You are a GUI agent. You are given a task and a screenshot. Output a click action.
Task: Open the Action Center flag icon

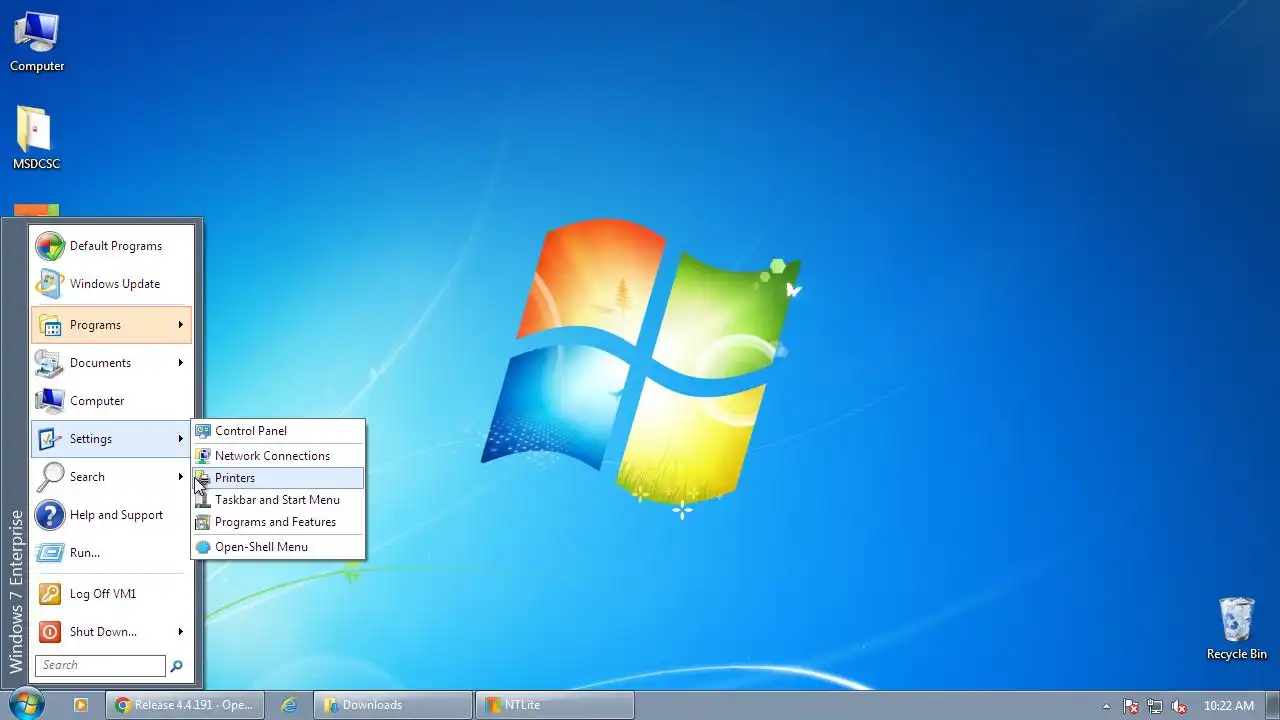click(1131, 706)
